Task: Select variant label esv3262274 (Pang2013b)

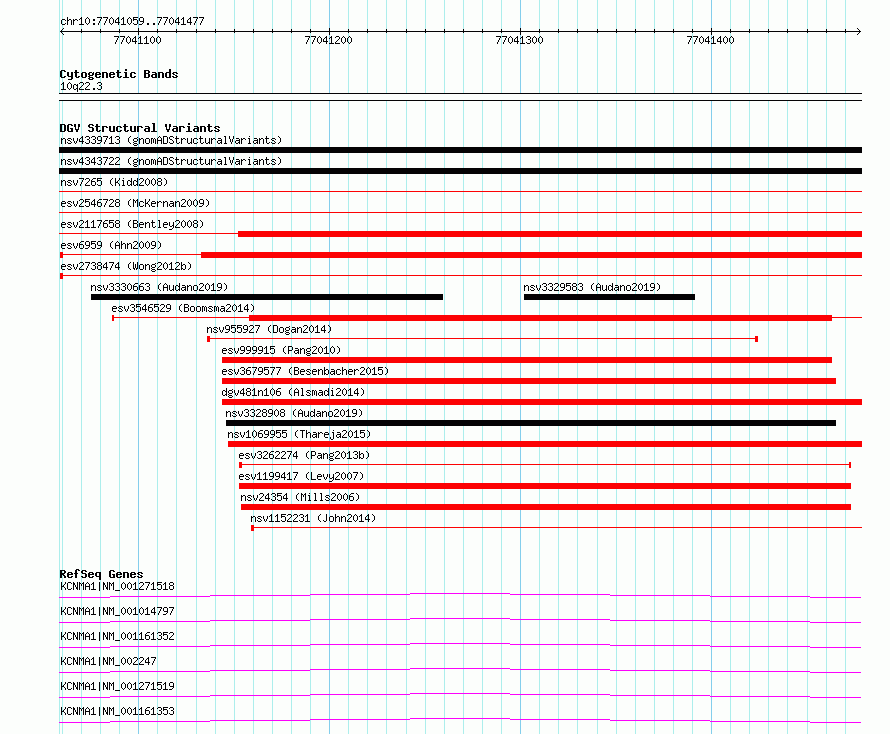Action: click(304, 455)
